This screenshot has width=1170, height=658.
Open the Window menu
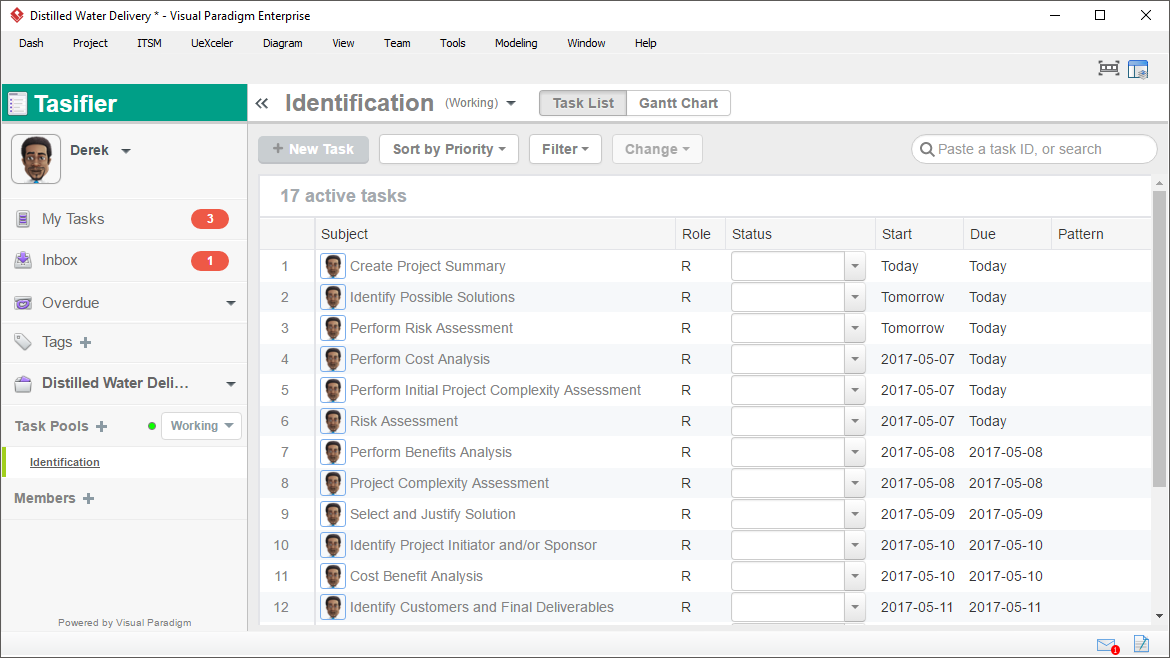tap(586, 43)
